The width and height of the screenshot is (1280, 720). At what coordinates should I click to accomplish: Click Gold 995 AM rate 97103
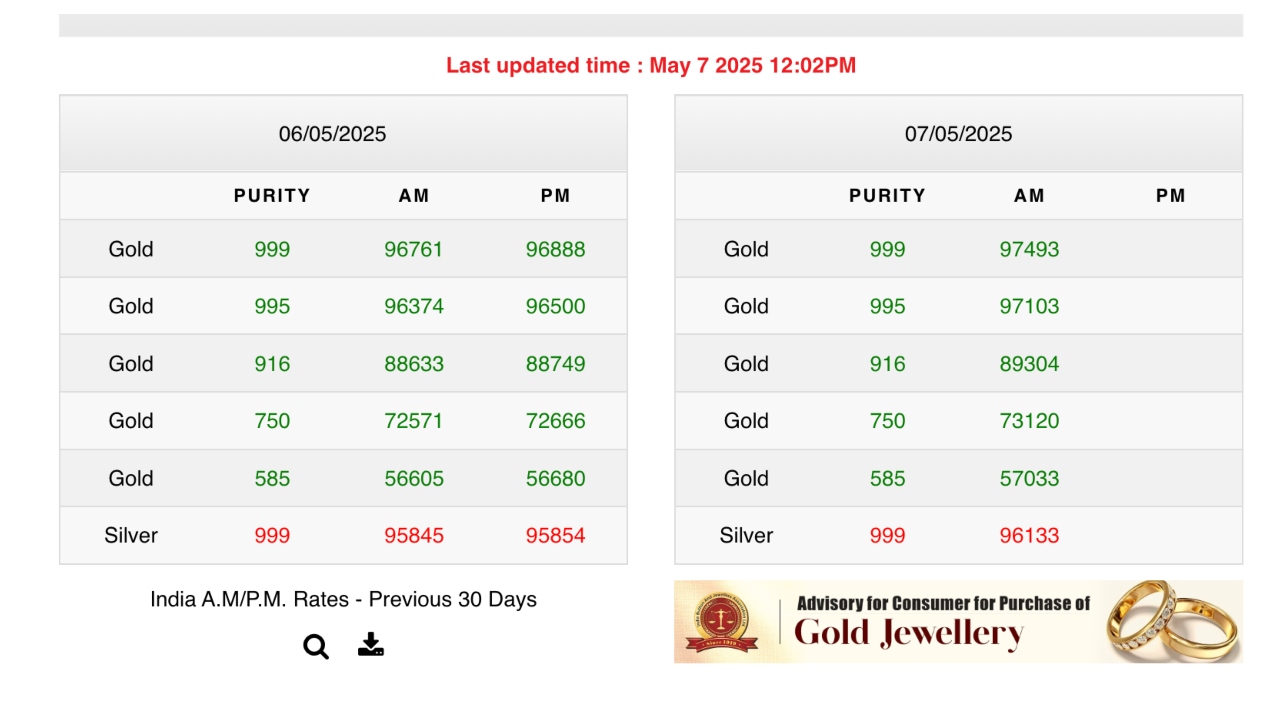[x=1029, y=306]
